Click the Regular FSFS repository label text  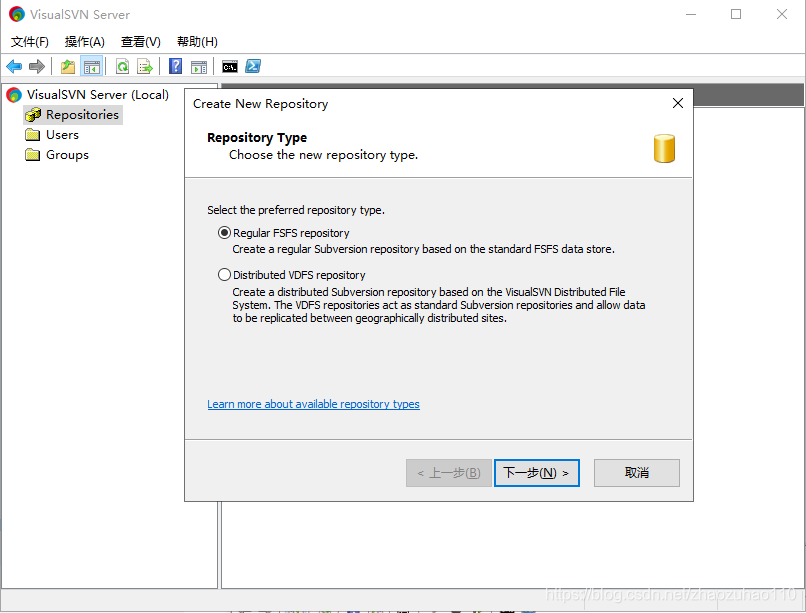291,233
